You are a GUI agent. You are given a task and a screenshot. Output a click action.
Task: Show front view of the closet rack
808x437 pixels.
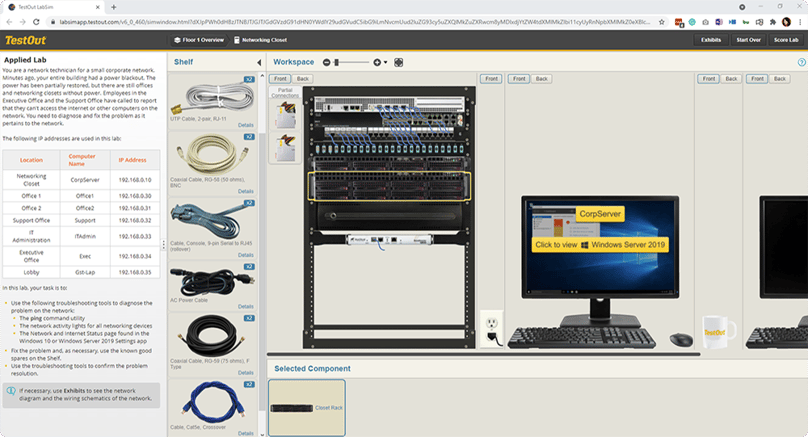point(280,79)
